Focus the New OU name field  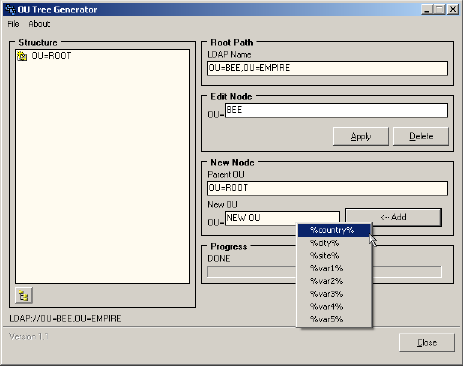282,218
